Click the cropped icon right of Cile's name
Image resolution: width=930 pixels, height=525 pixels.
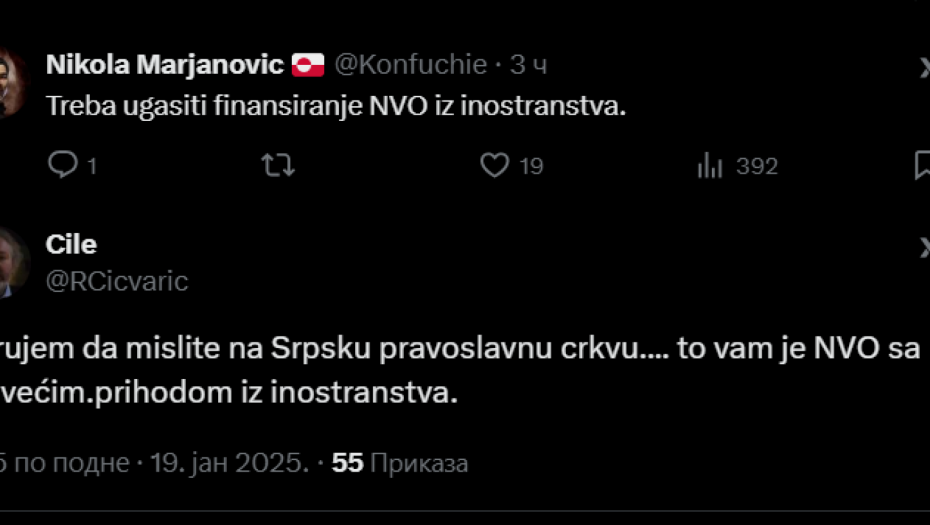(x=924, y=246)
